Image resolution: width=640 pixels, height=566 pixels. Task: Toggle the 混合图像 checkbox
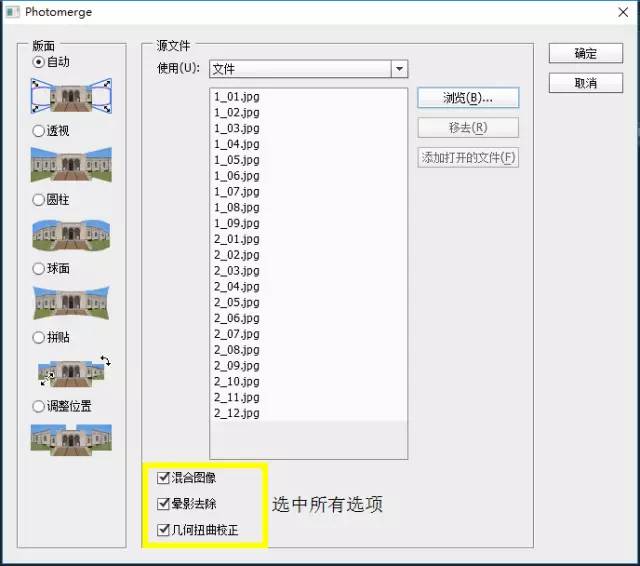click(163, 478)
